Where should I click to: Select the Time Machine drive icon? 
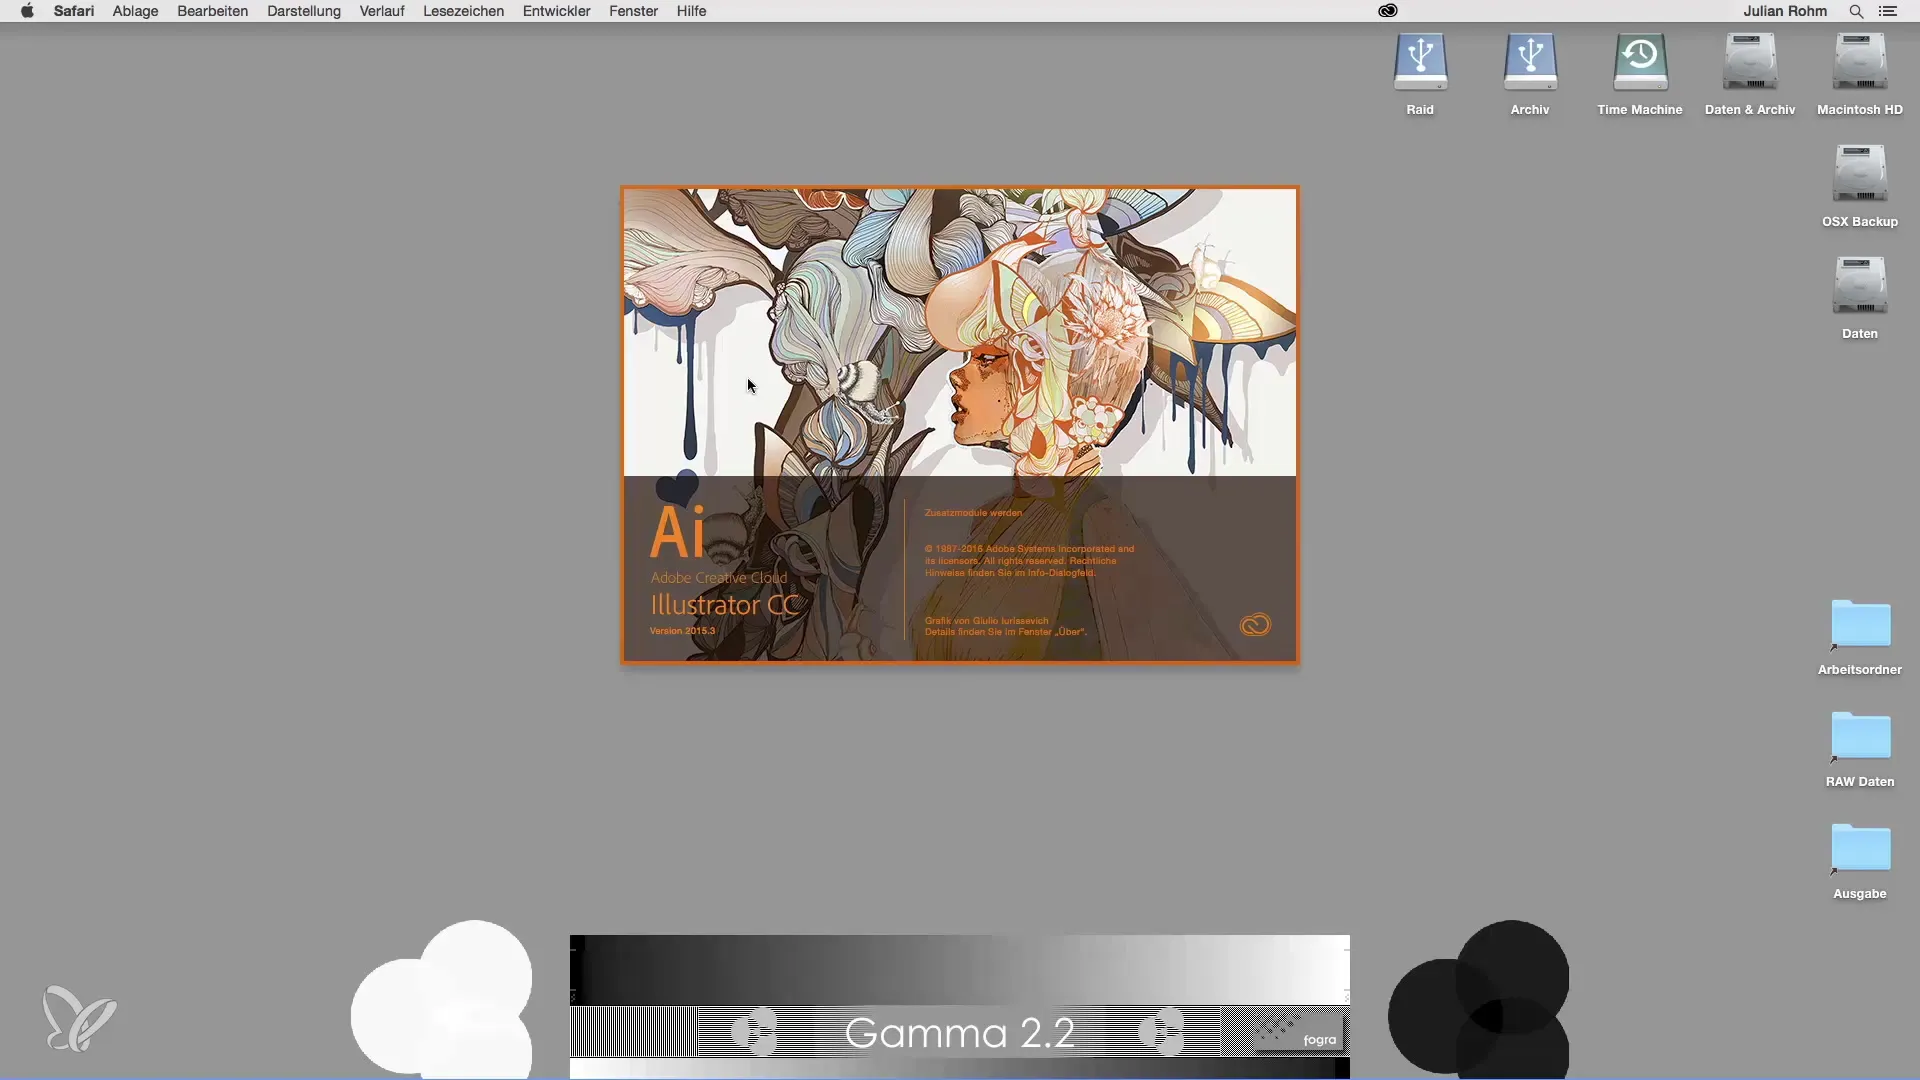tap(1640, 62)
